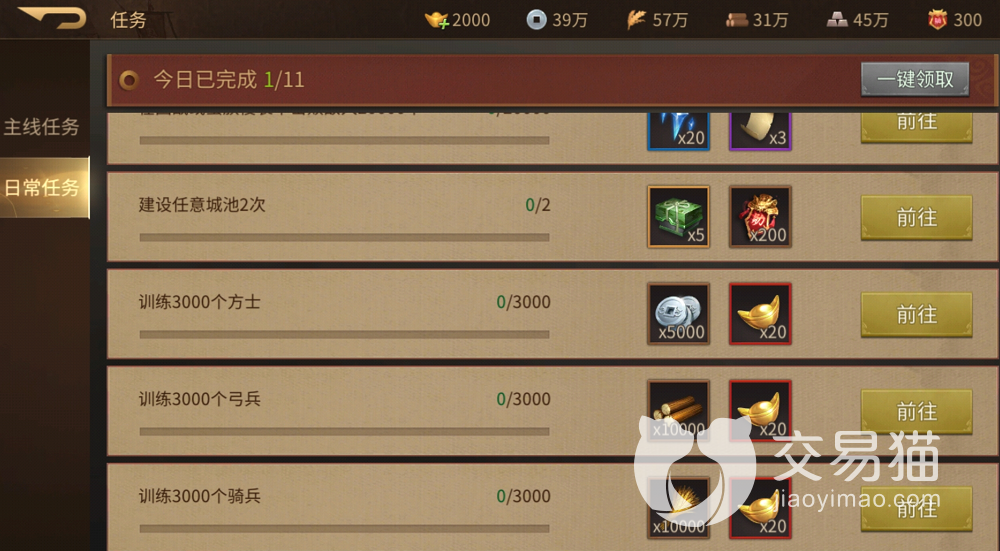
Task: Inspect the purple-framed horn x3 reward
Action: [x=760, y=131]
